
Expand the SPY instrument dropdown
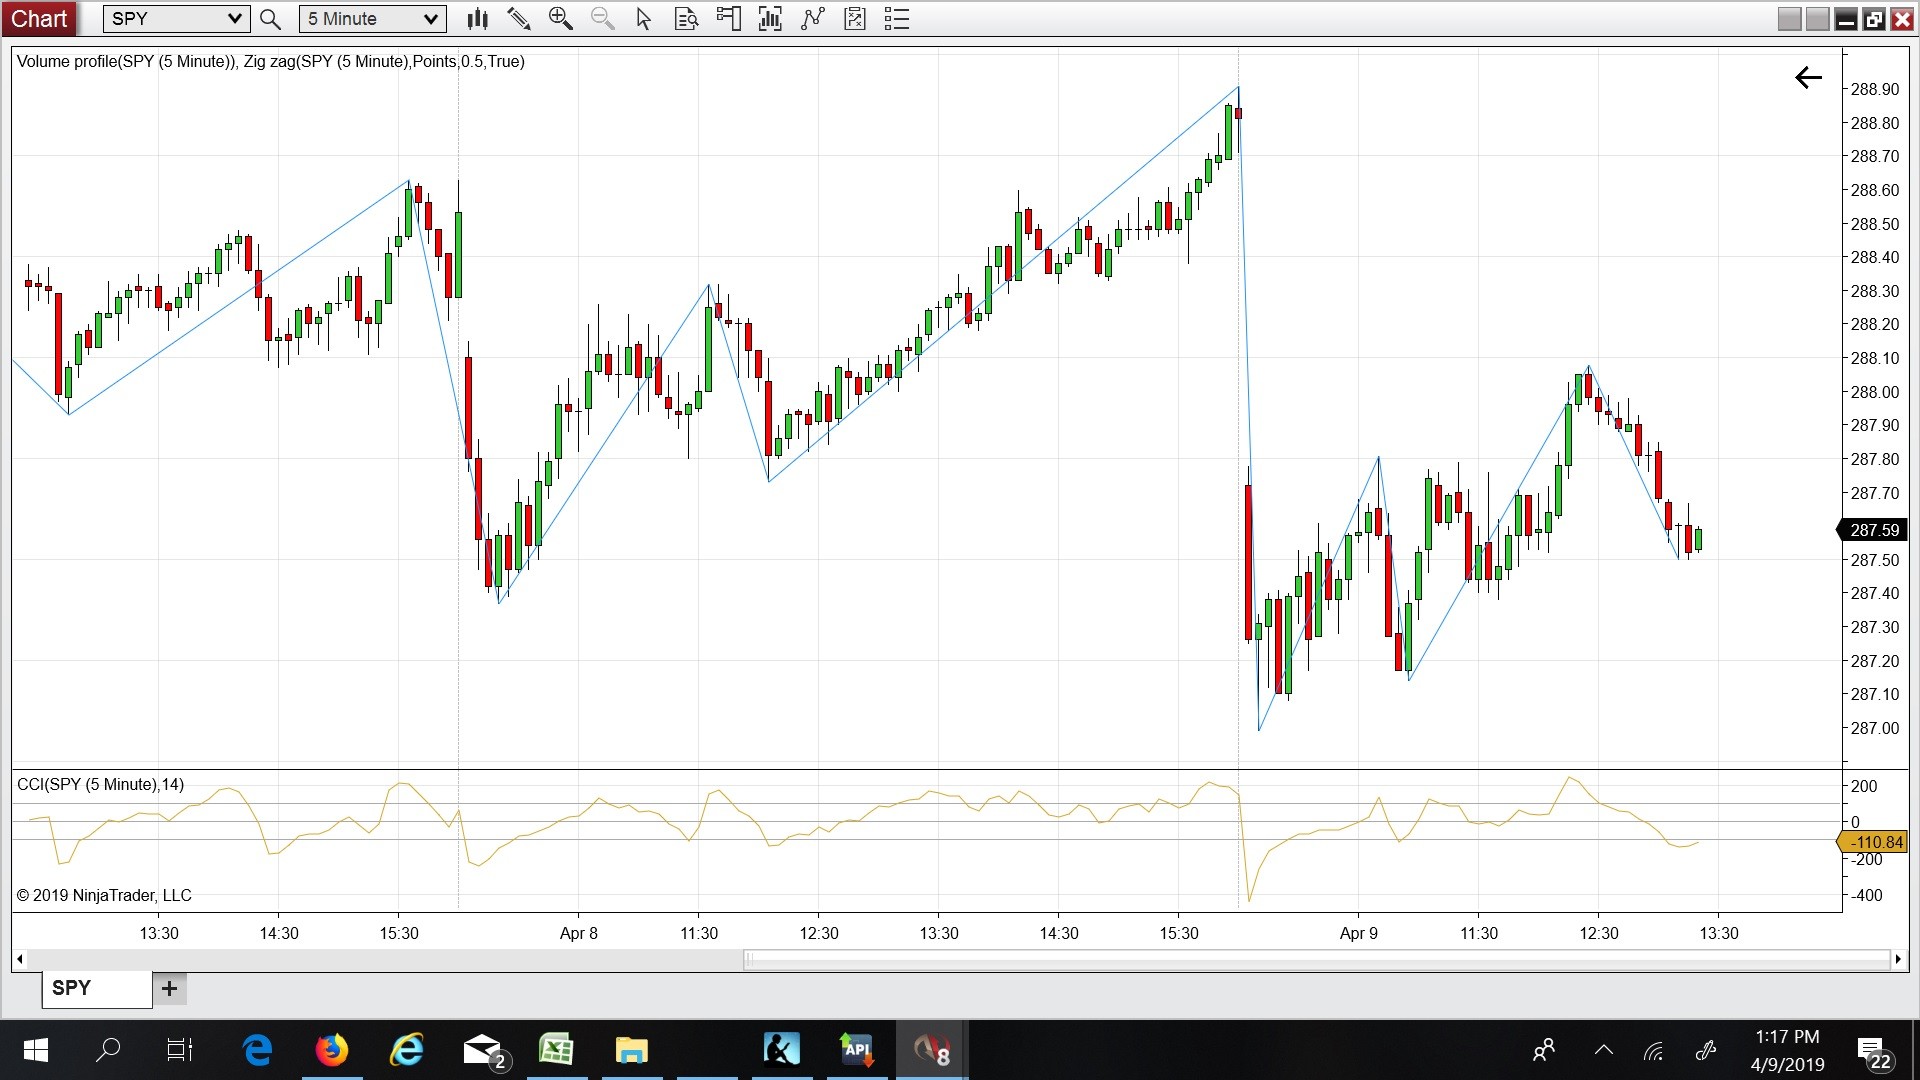234,19
